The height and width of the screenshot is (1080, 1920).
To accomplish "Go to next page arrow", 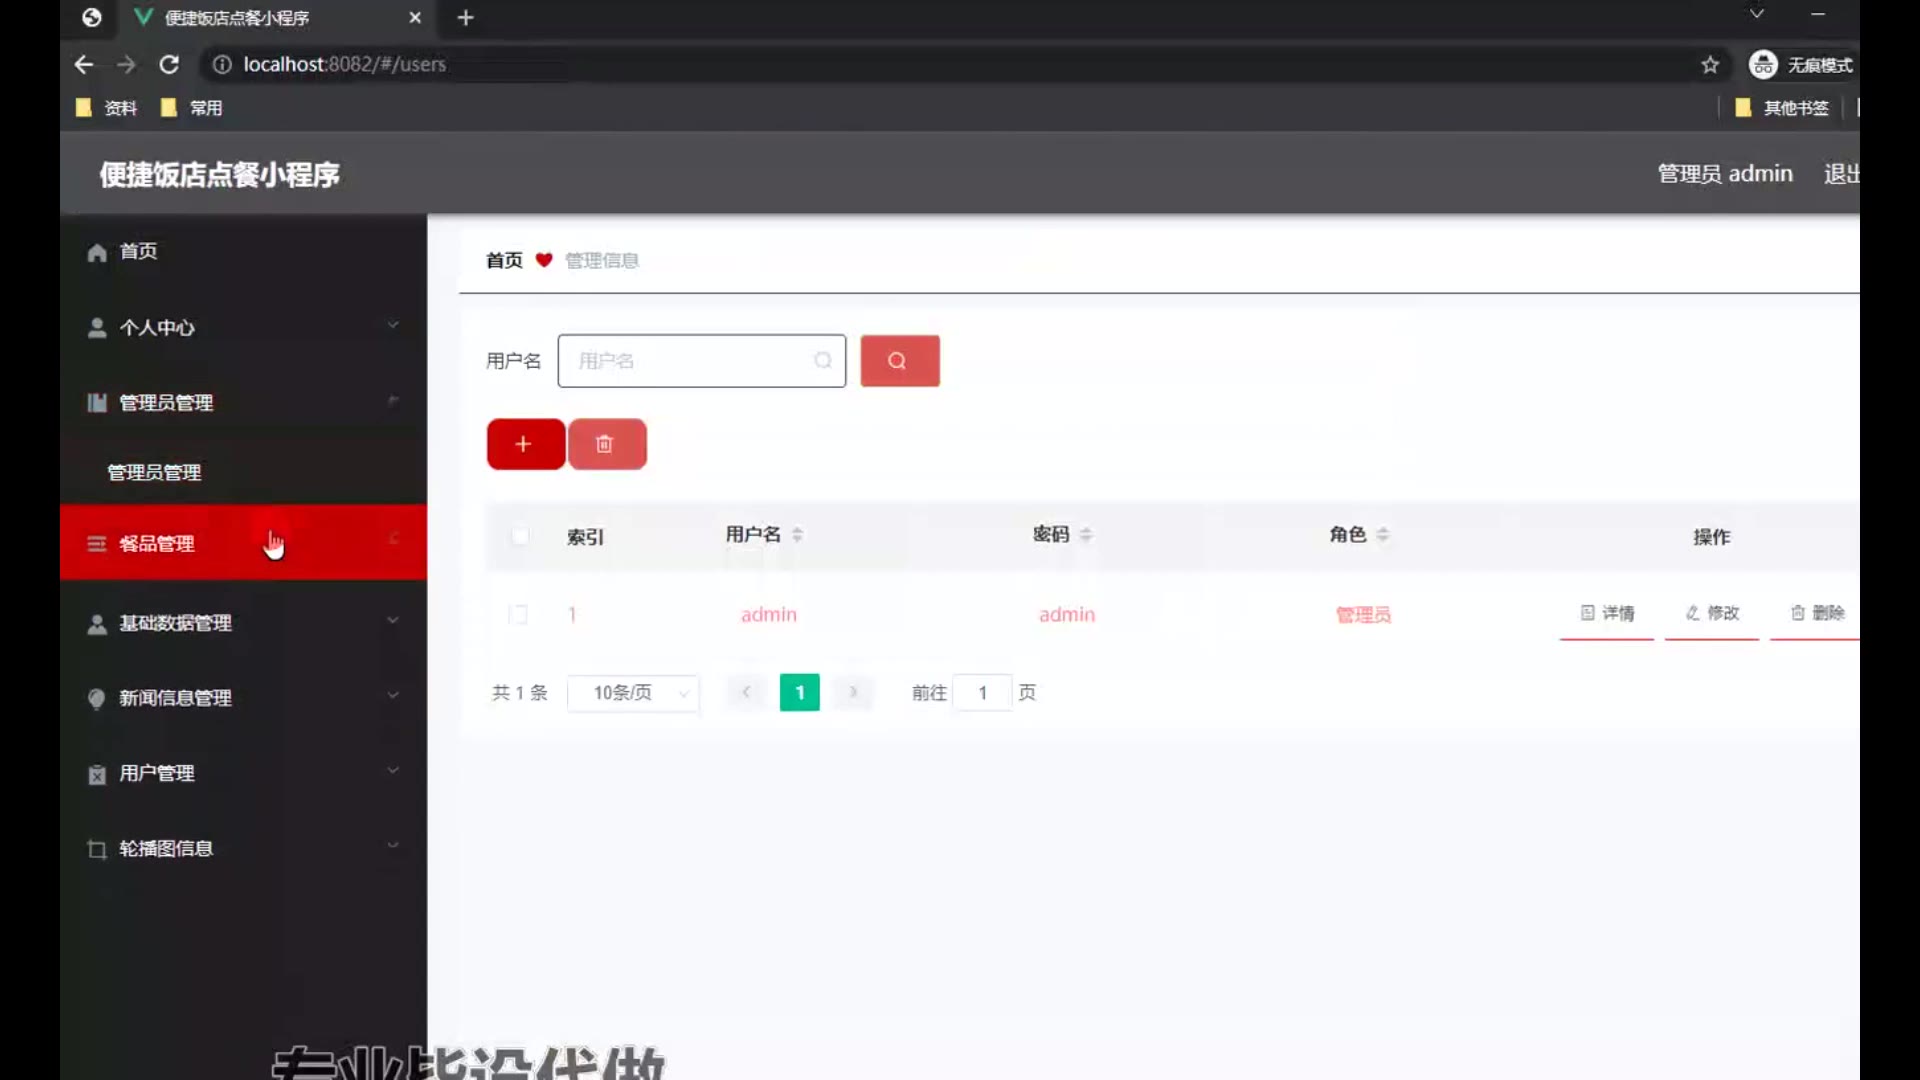I will [853, 692].
